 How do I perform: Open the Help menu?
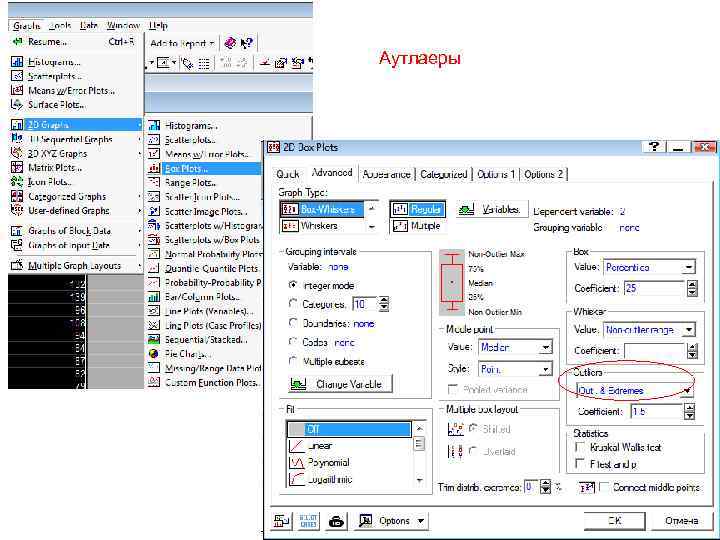click(x=158, y=26)
